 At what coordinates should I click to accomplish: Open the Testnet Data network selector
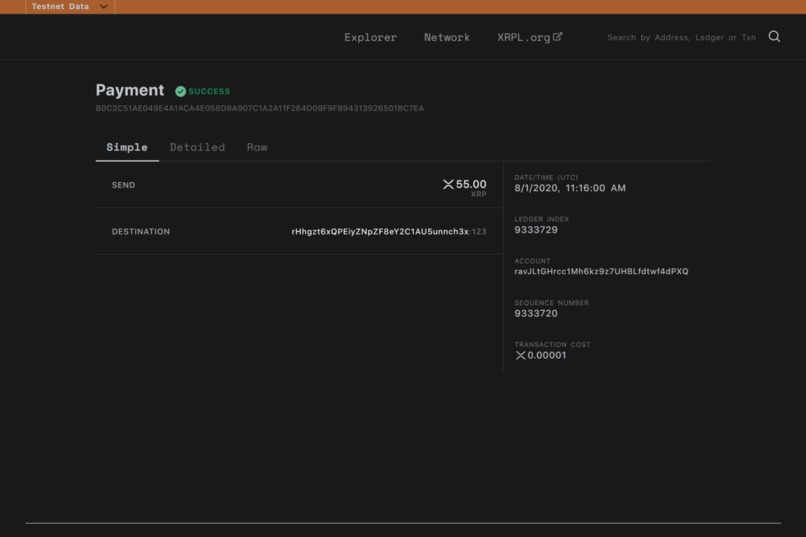click(70, 7)
